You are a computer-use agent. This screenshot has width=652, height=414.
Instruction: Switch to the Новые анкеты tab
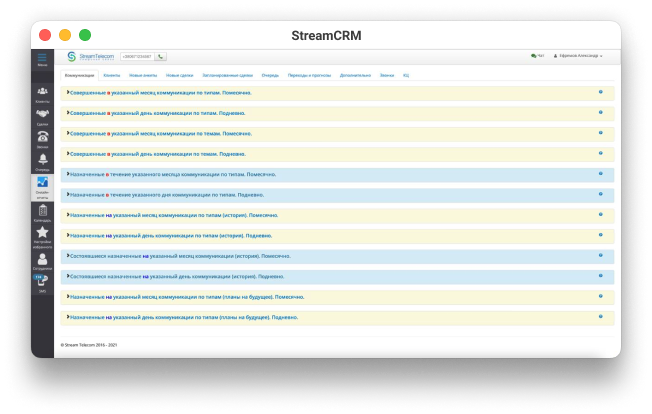pyautogui.click(x=143, y=75)
